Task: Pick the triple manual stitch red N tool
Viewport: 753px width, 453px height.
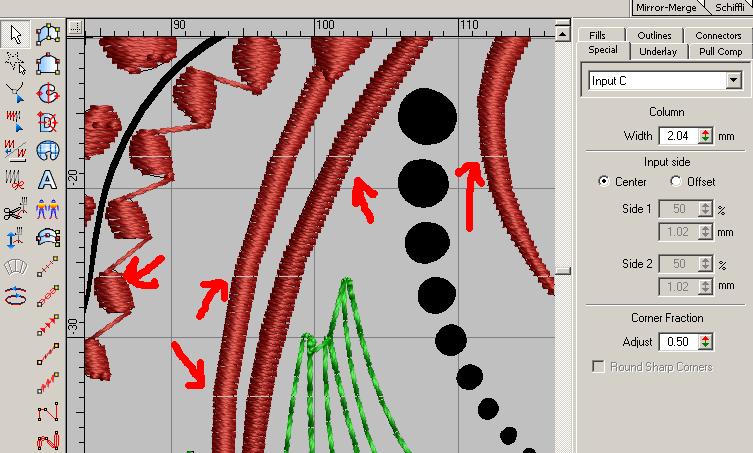Action: (x=48, y=440)
